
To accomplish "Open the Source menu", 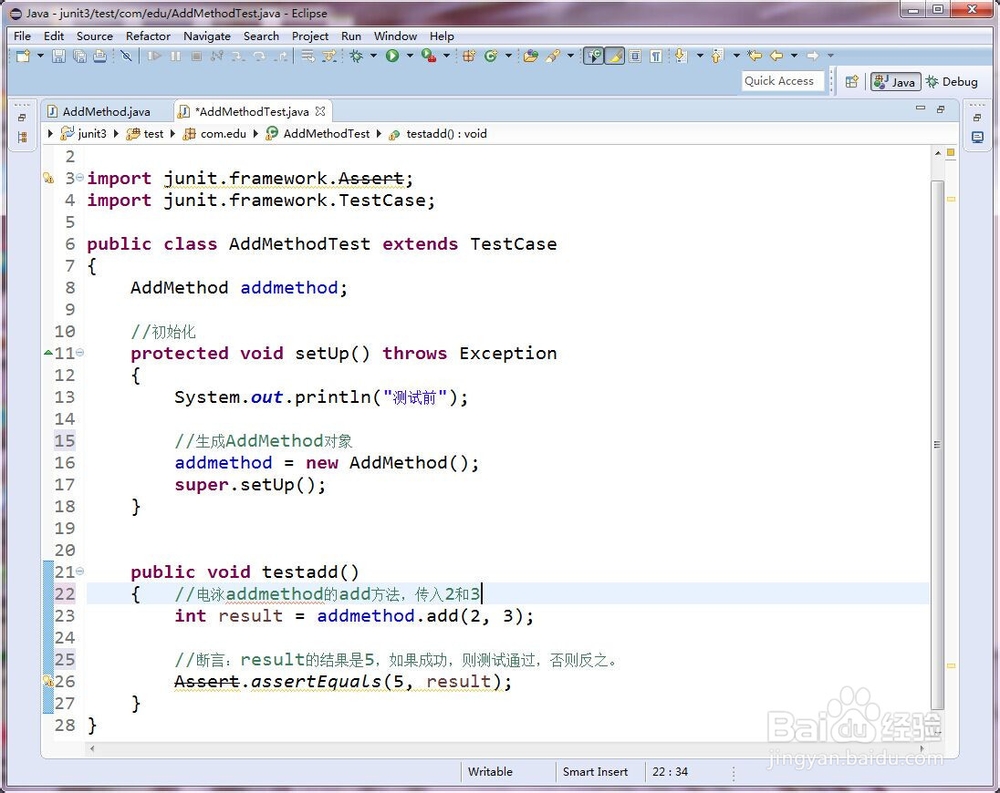I will pyautogui.click(x=94, y=36).
